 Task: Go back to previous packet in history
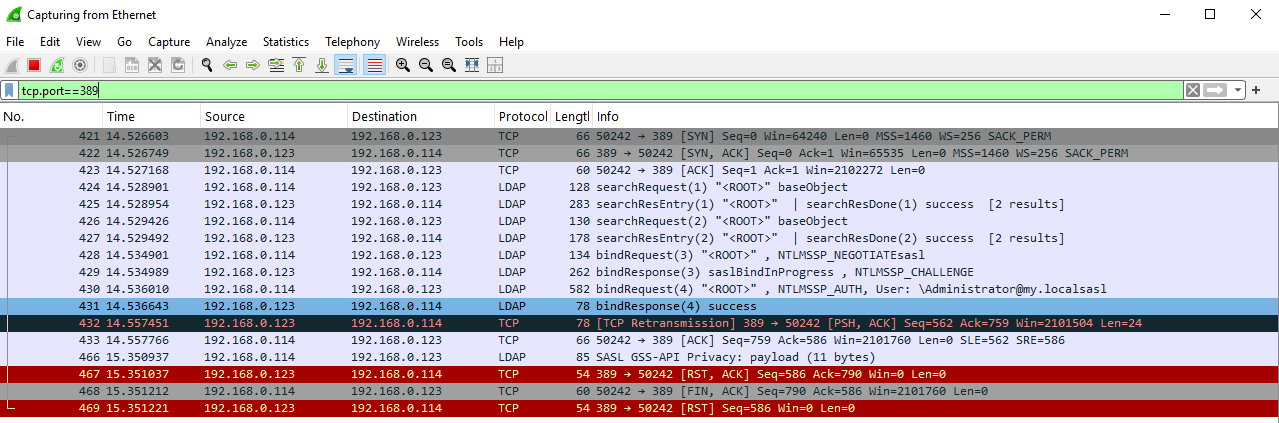pos(230,65)
